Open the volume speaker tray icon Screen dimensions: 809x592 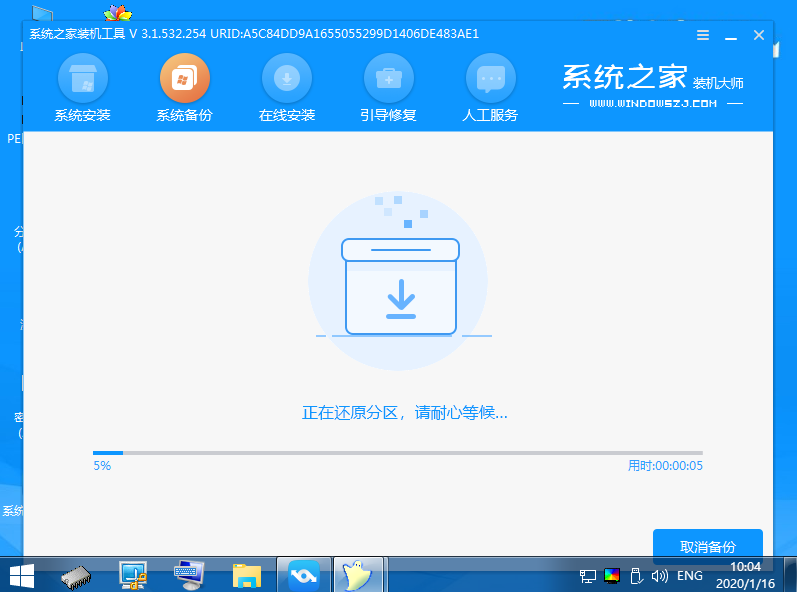click(x=659, y=575)
